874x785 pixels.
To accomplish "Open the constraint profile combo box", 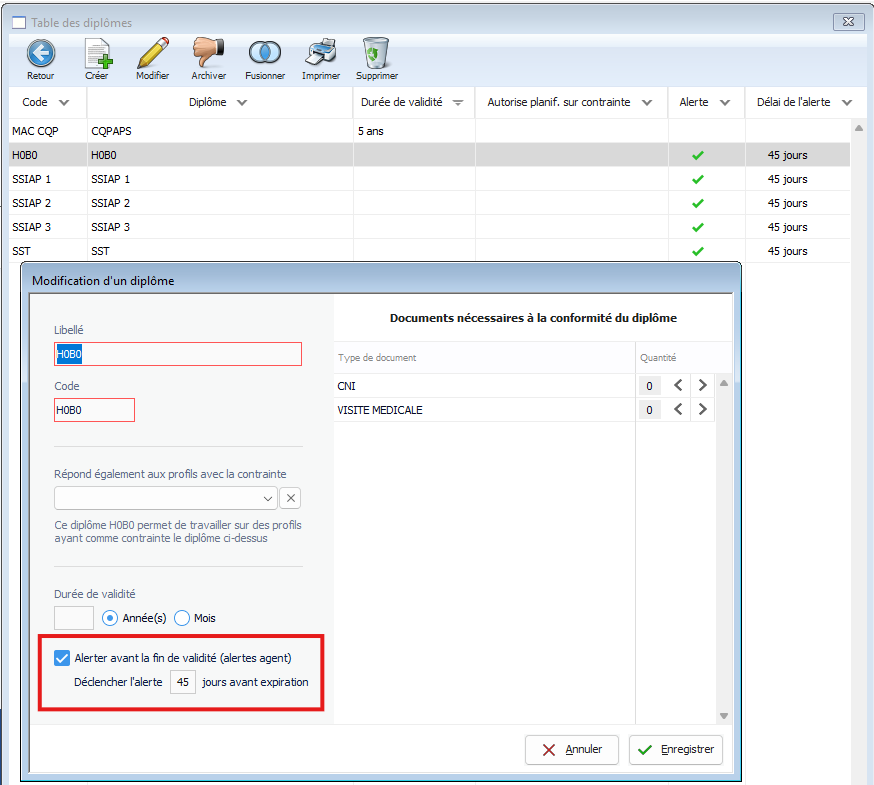I will point(166,498).
